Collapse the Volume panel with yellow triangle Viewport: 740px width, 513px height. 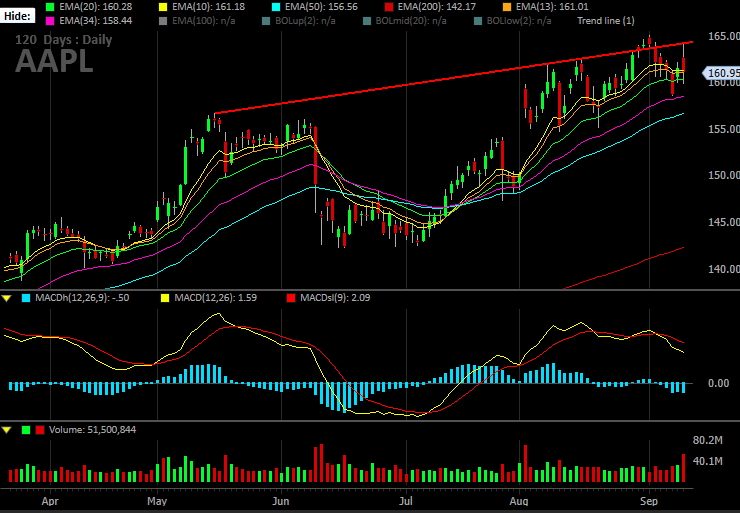7,430
